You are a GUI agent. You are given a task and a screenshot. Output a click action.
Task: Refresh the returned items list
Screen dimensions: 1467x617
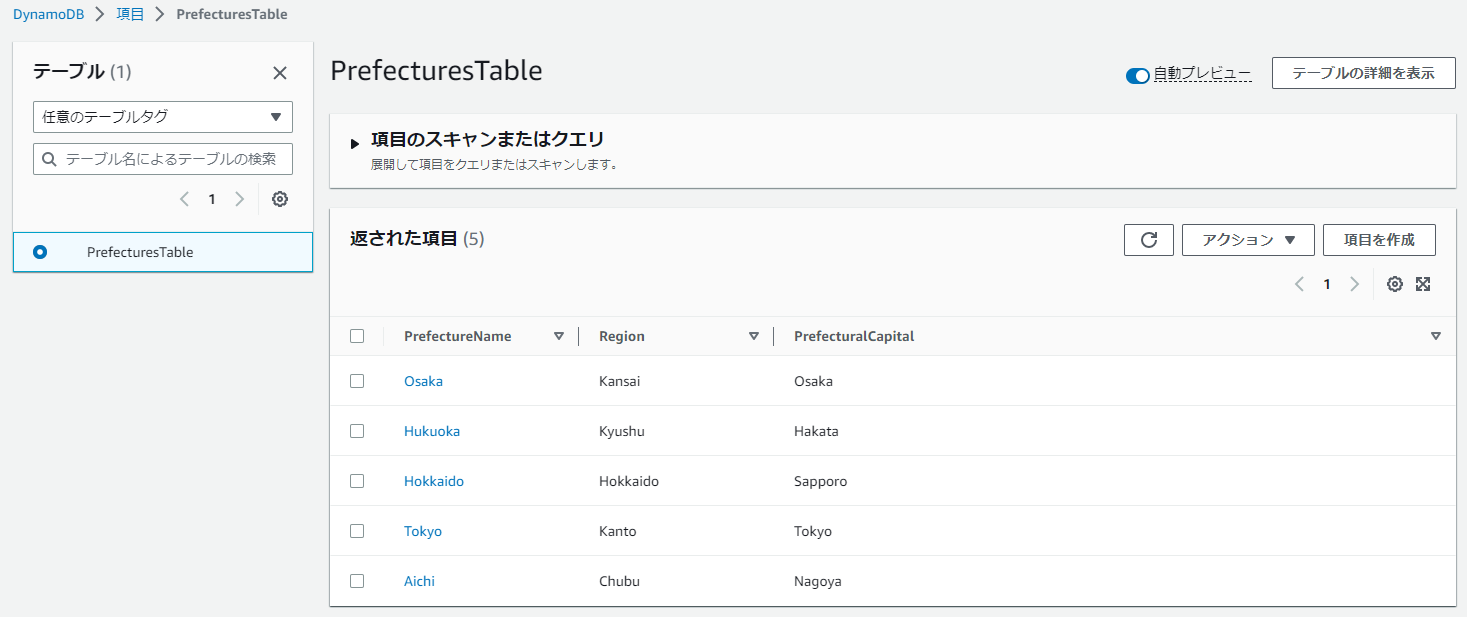click(x=1148, y=240)
